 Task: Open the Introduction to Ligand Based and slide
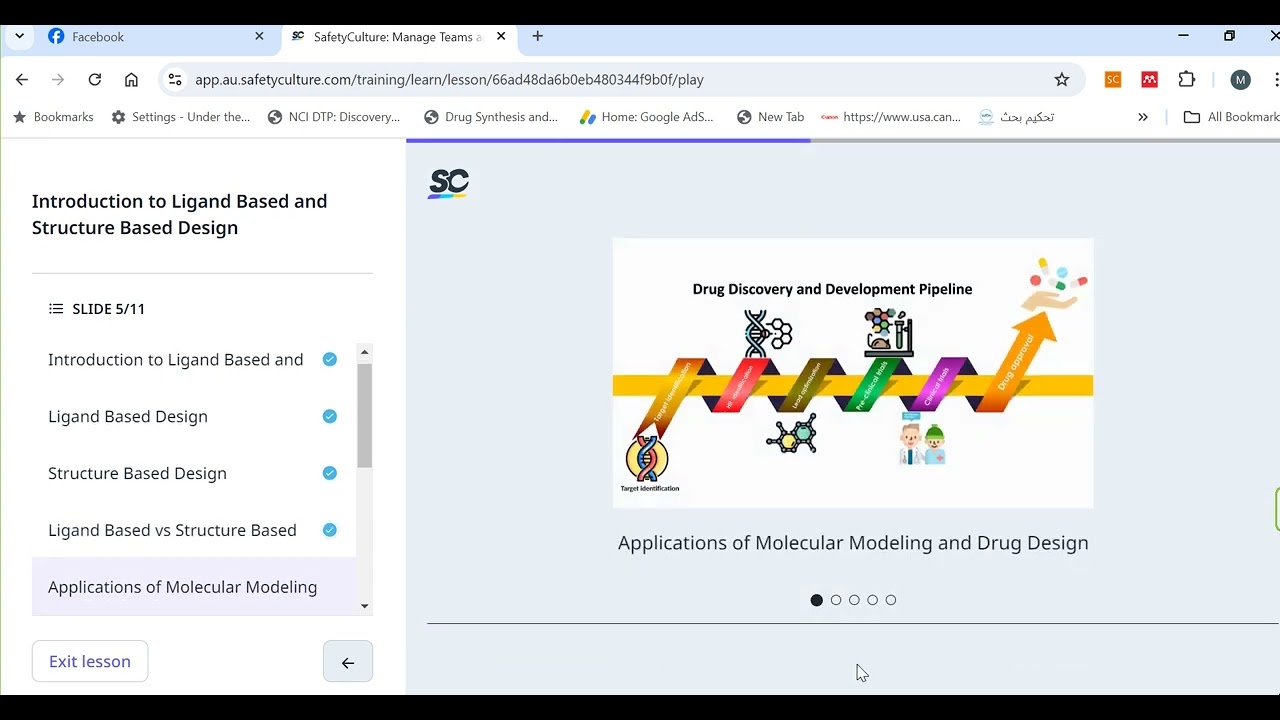pos(193,360)
